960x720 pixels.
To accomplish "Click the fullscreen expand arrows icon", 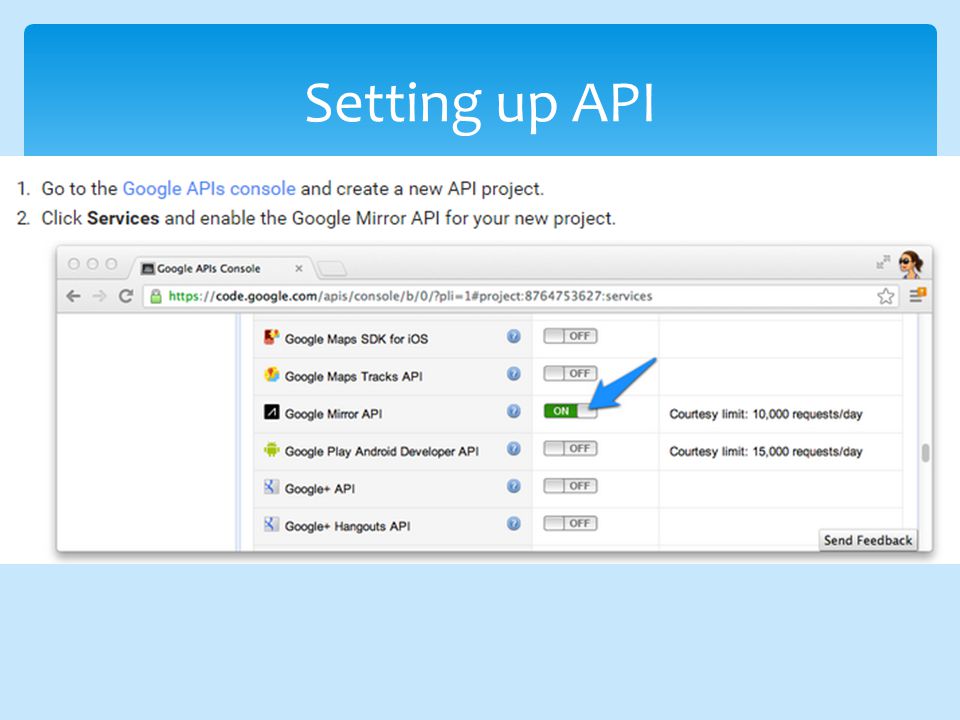I will coord(883,262).
